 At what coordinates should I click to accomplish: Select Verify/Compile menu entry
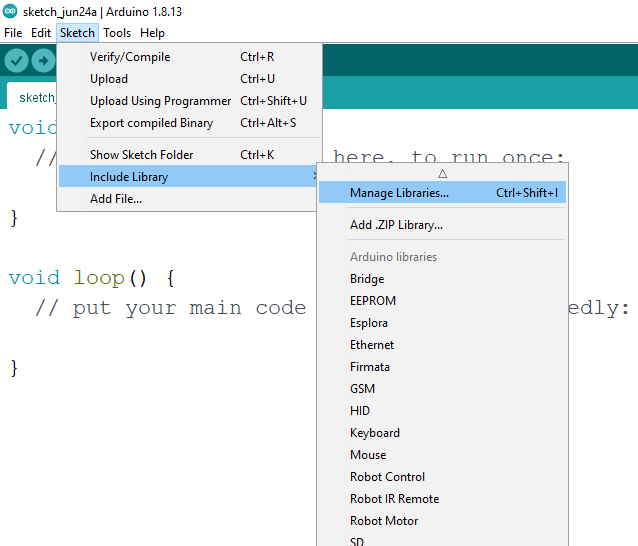(x=130, y=57)
